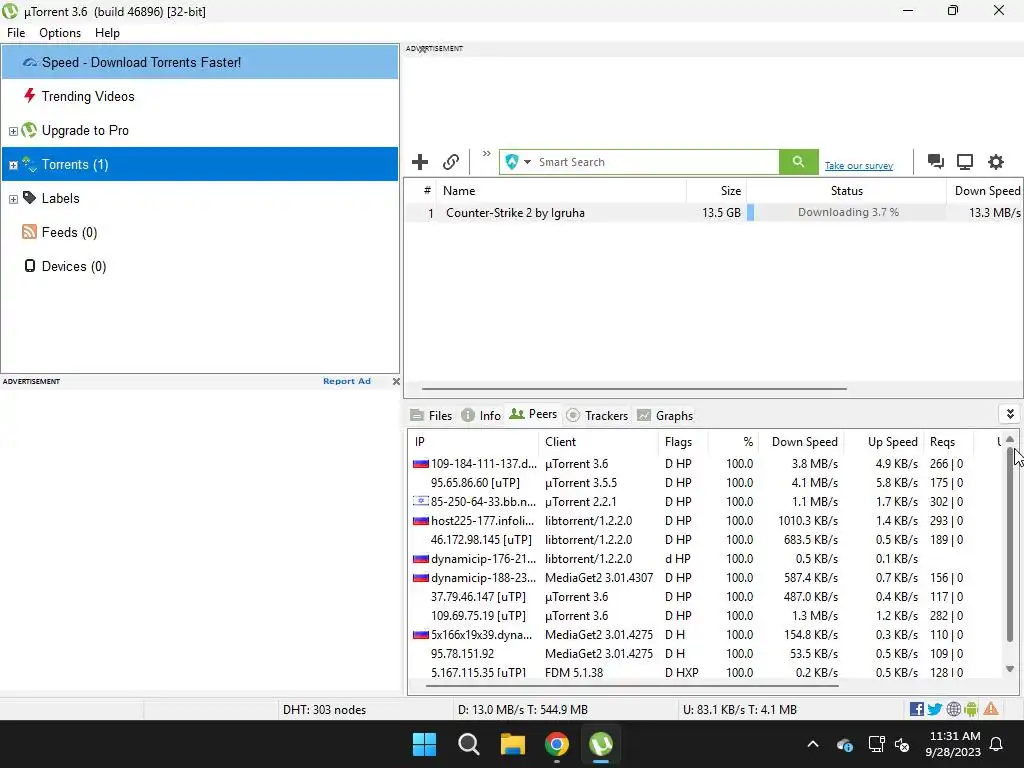1024x768 pixels.
Task: Click the uTorrent icon on the taskbar
Action: click(x=601, y=744)
